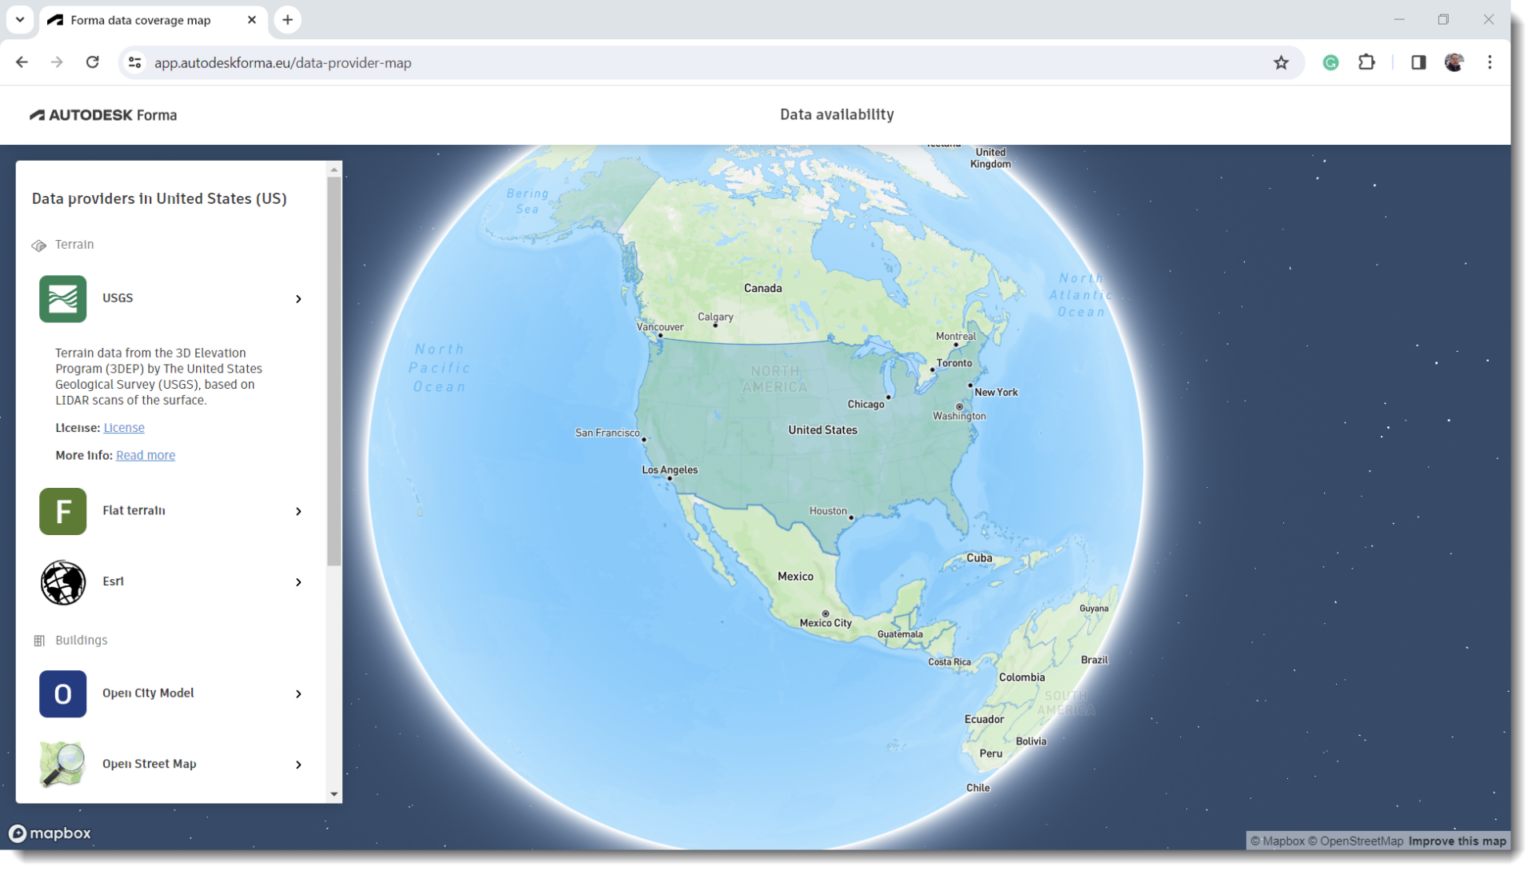Expand the USGS provider details chevron
Screen dimensions: 1536x875
[297, 298]
